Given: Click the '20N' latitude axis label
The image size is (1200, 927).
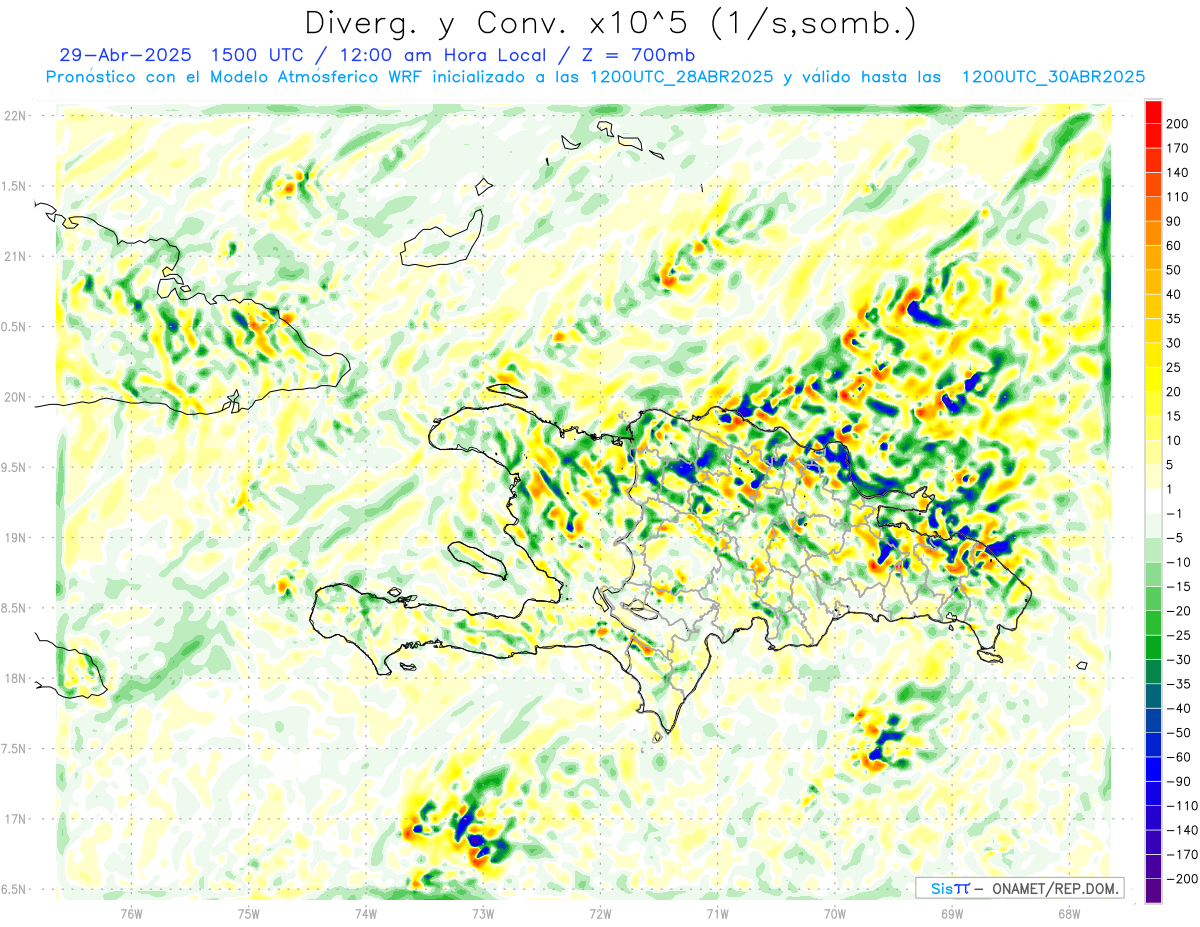Looking at the screenshot, I should coord(15,397).
